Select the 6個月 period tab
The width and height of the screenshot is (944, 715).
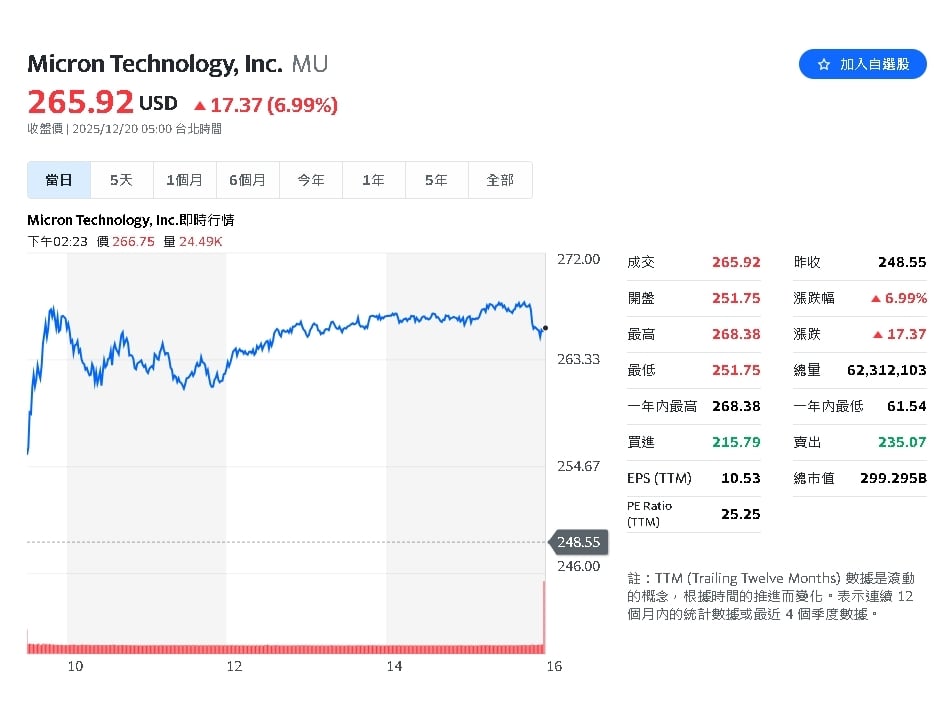coord(247,180)
